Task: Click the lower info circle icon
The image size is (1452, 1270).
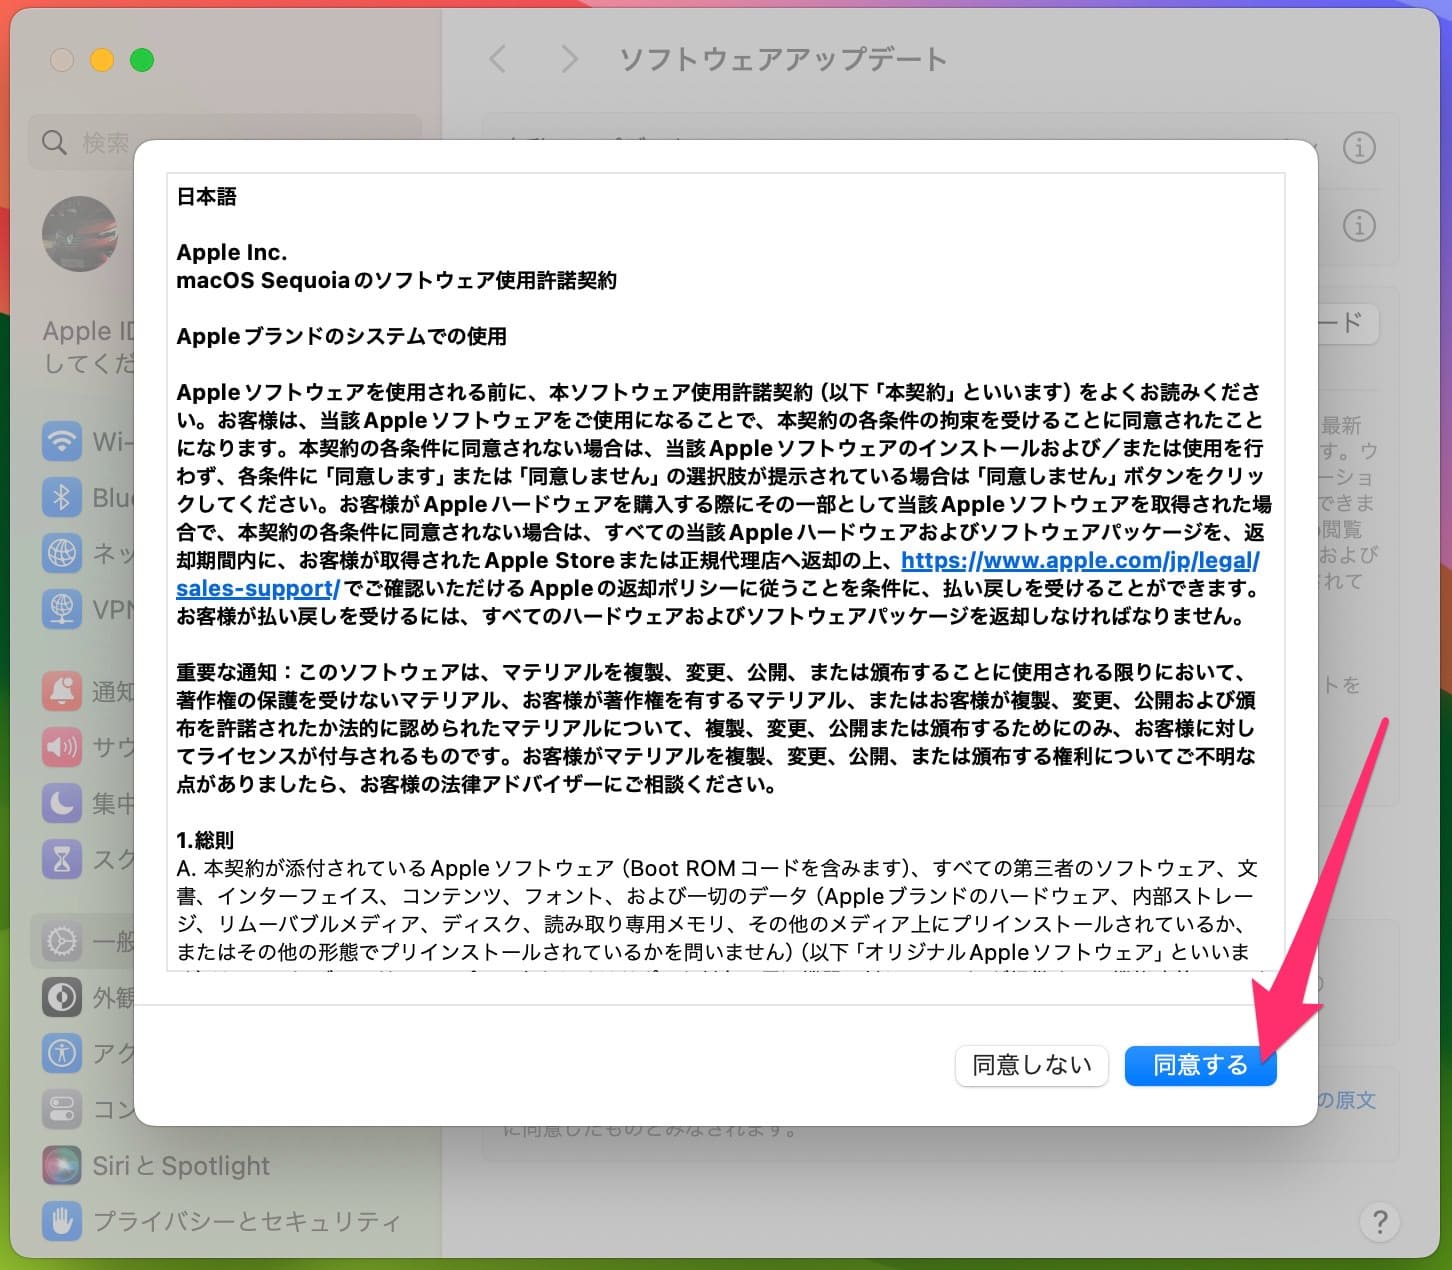Action: tap(1359, 226)
